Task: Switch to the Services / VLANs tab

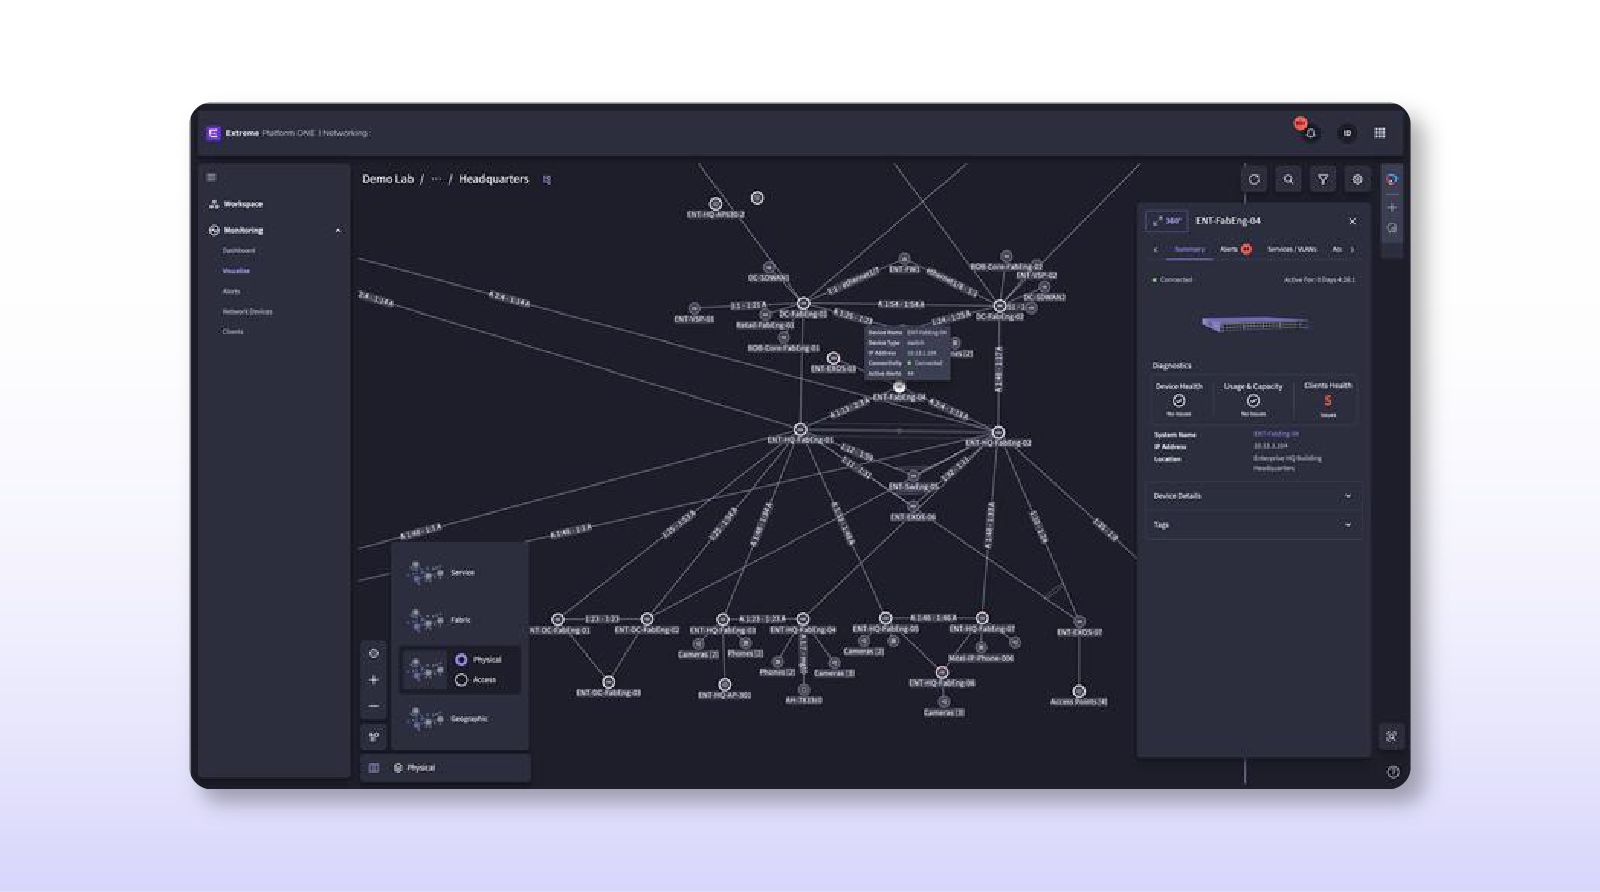Action: [1292, 249]
